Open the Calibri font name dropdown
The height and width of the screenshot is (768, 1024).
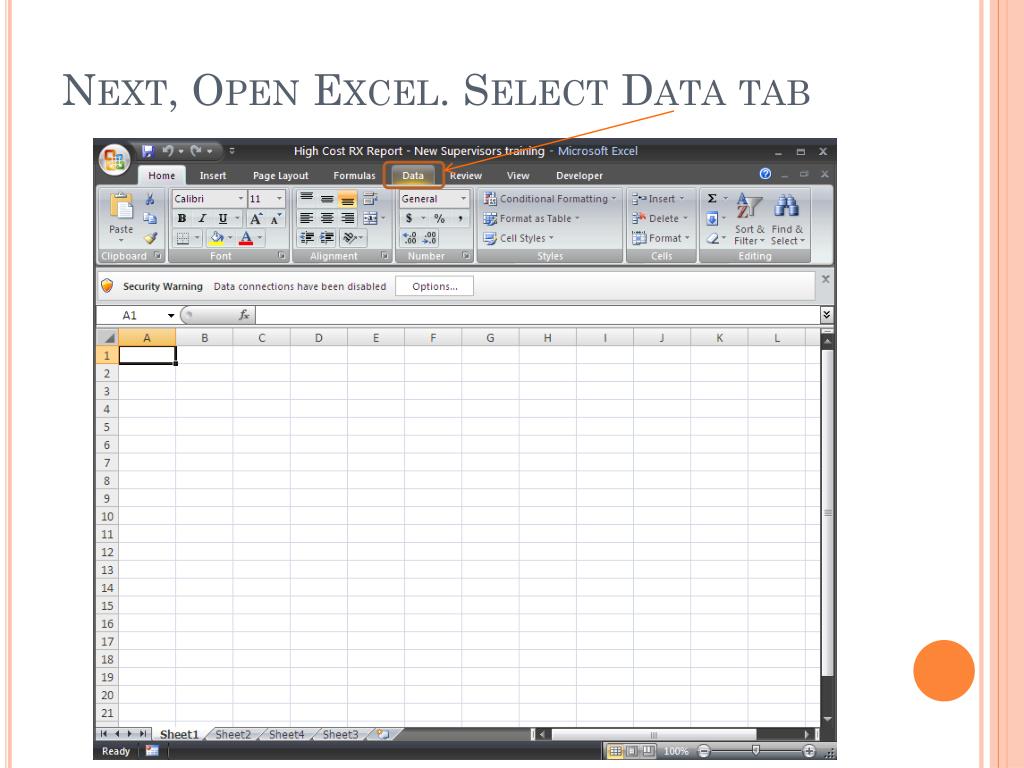pyautogui.click(x=240, y=199)
